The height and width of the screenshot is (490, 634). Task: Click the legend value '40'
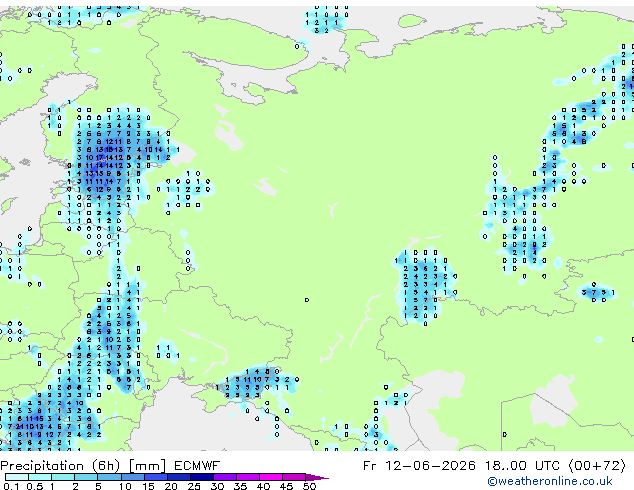263,486
